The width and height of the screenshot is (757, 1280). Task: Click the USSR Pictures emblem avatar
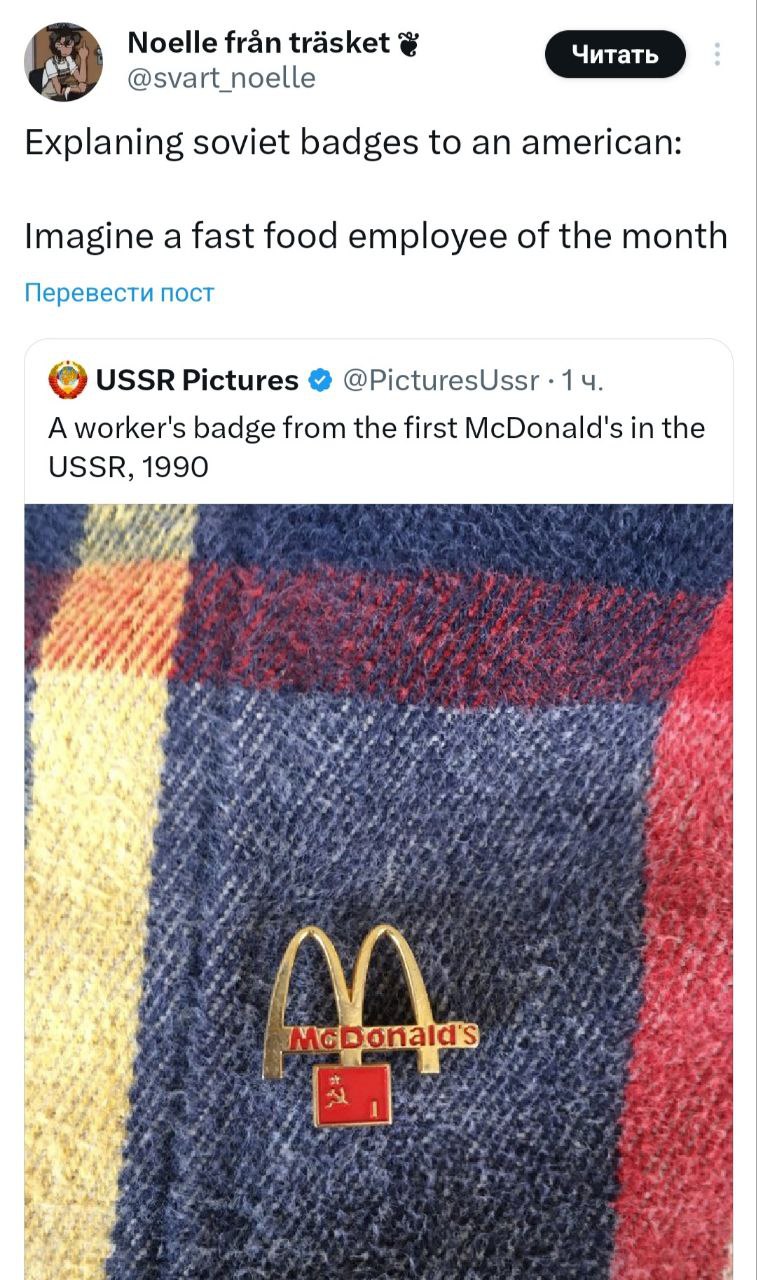tap(68, 380)
